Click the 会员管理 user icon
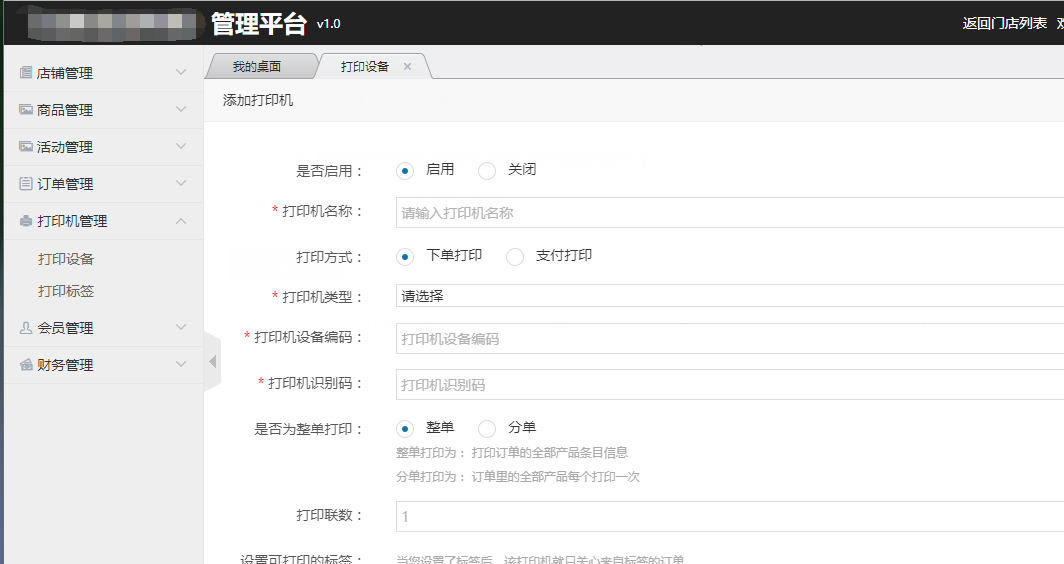This screenshot has width=1064, height=564. pos(26,328)
